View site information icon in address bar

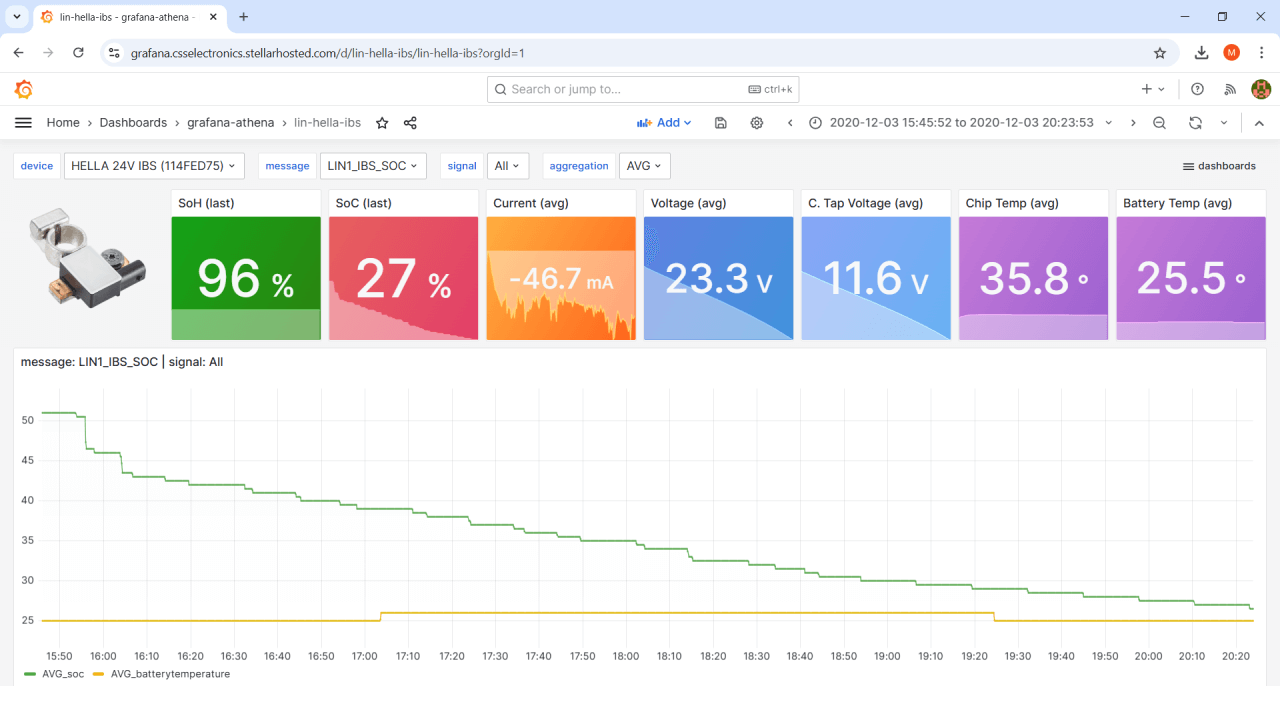(x=114, y=53)
